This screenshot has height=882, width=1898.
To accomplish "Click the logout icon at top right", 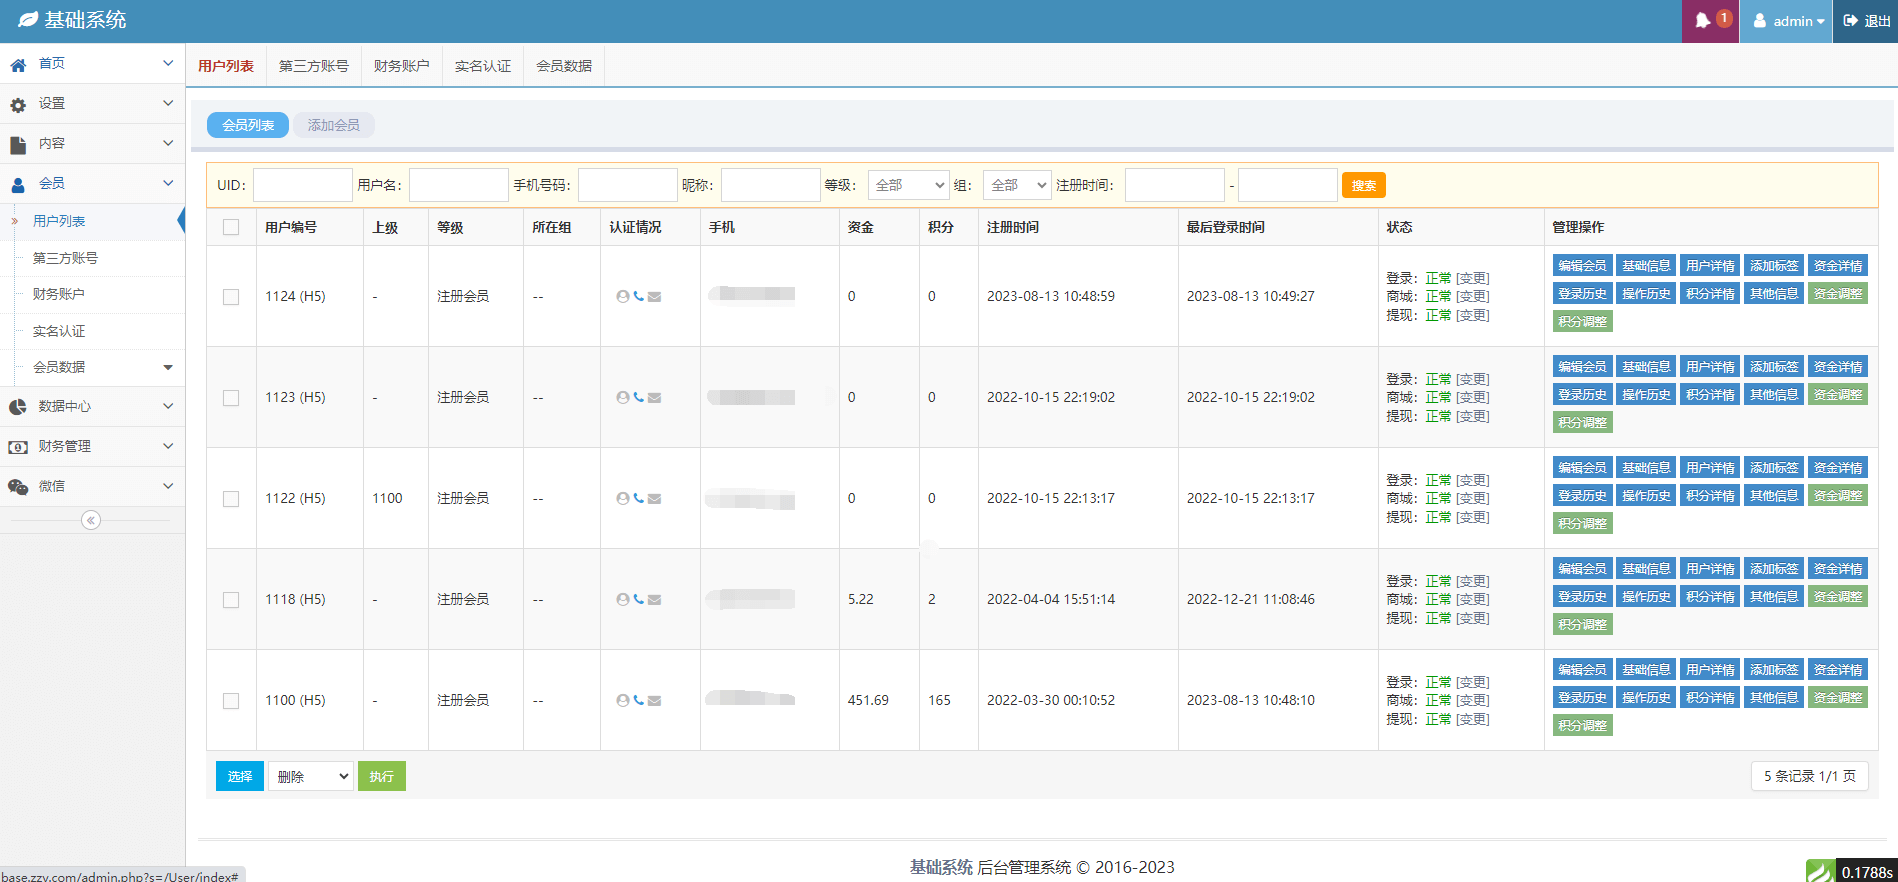I will (x=1851, y=21).
